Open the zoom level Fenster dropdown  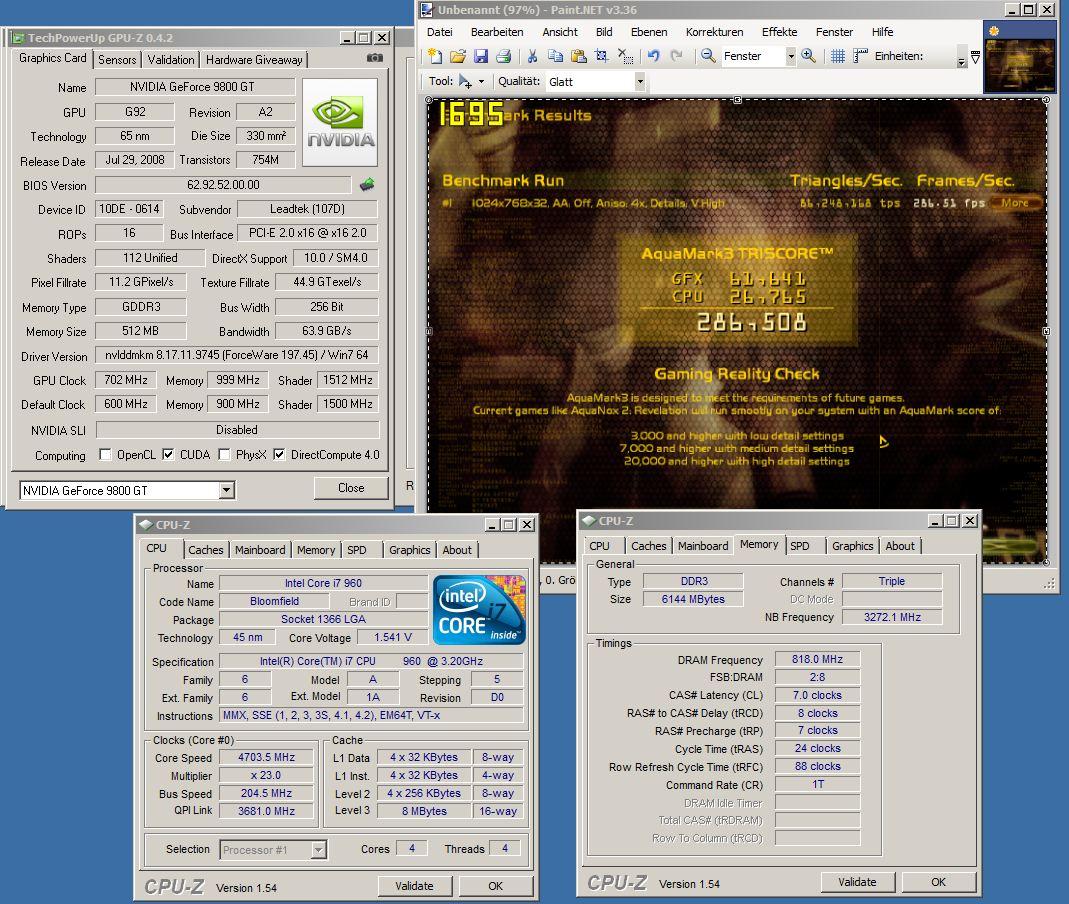(790, 56)
